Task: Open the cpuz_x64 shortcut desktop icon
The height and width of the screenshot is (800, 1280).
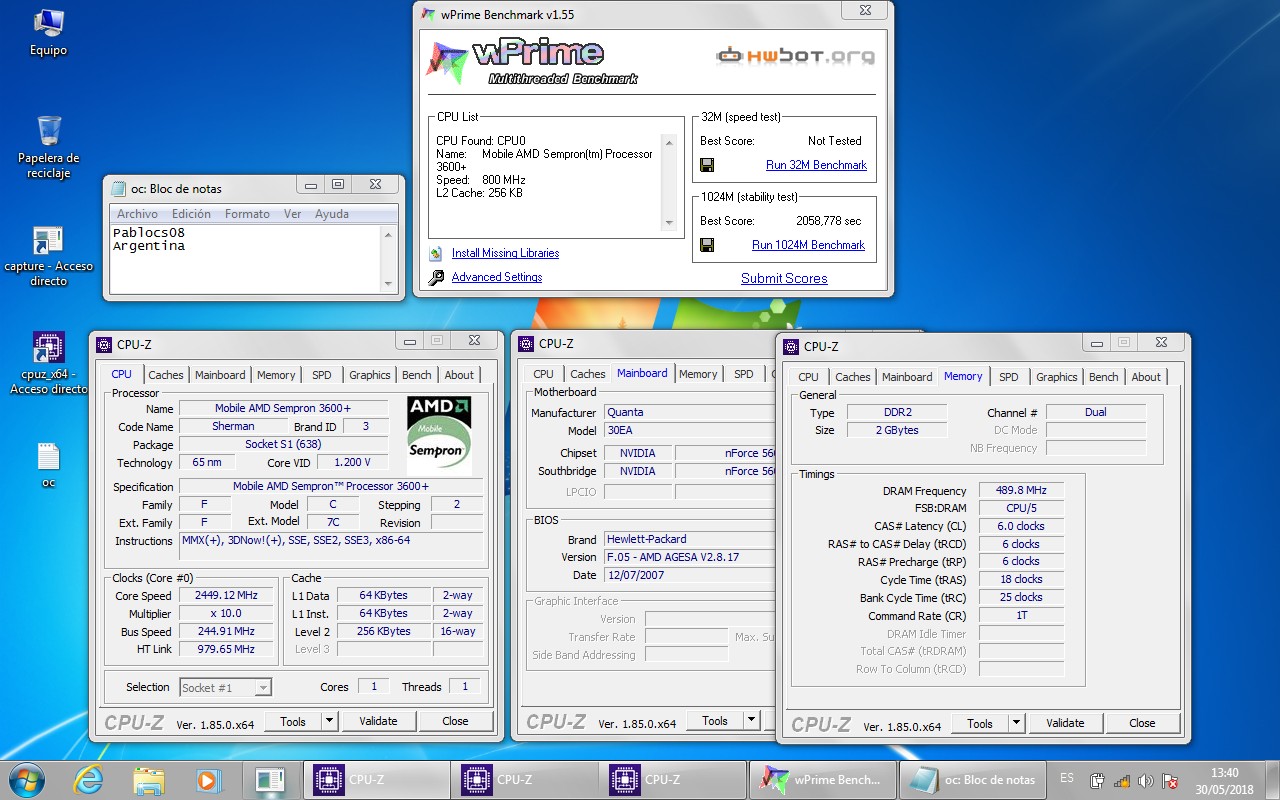Action: pos(48,363)
